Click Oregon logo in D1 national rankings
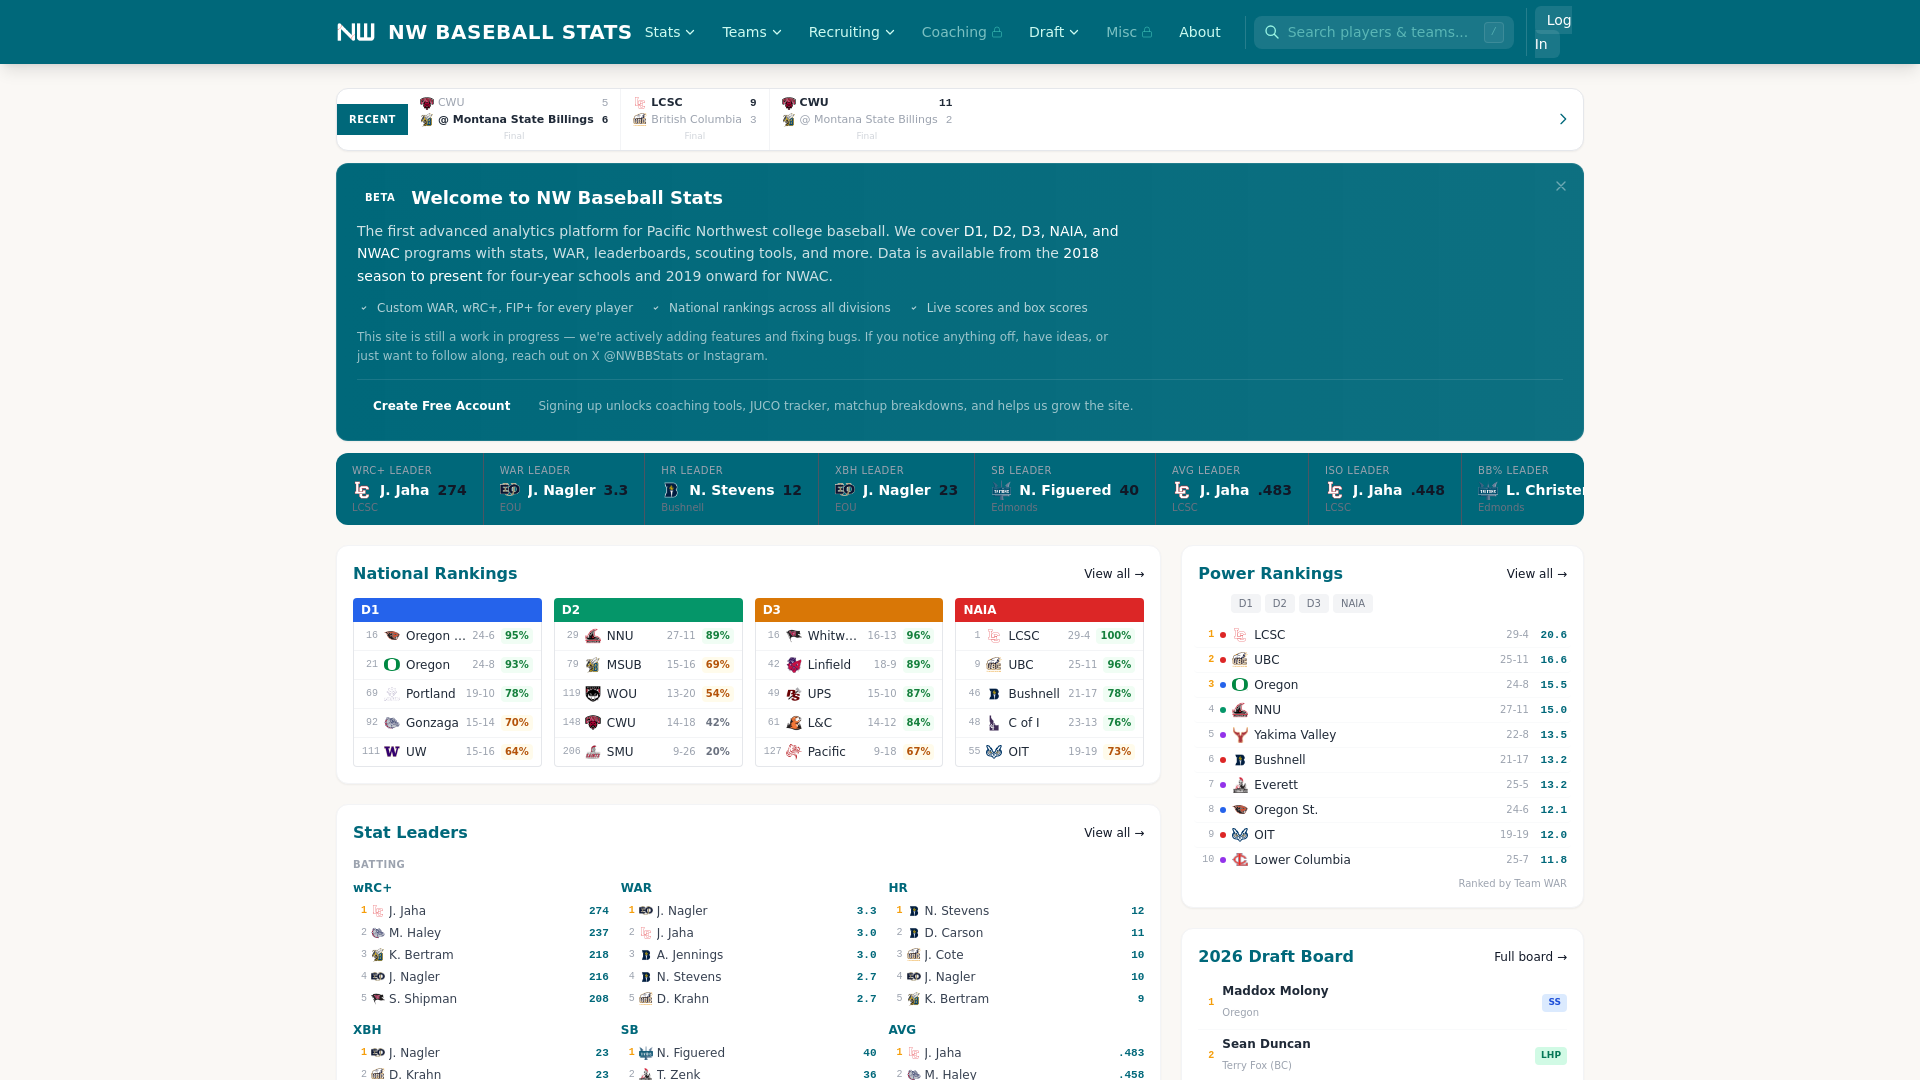The width and height of the screenshot is (1920, 1080). coord(392,665)
